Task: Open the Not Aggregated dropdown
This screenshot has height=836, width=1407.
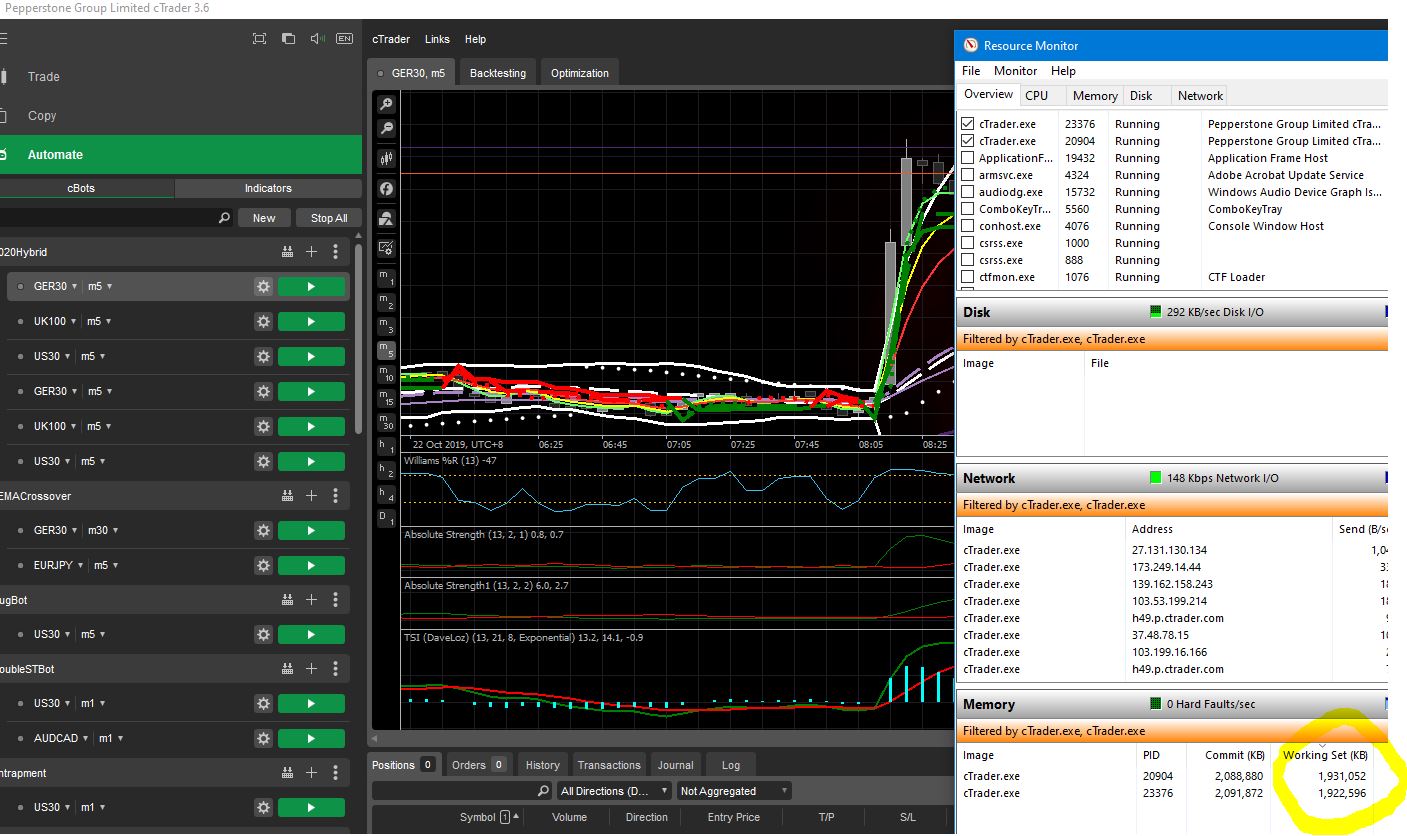Action: [x=733, y=791]
